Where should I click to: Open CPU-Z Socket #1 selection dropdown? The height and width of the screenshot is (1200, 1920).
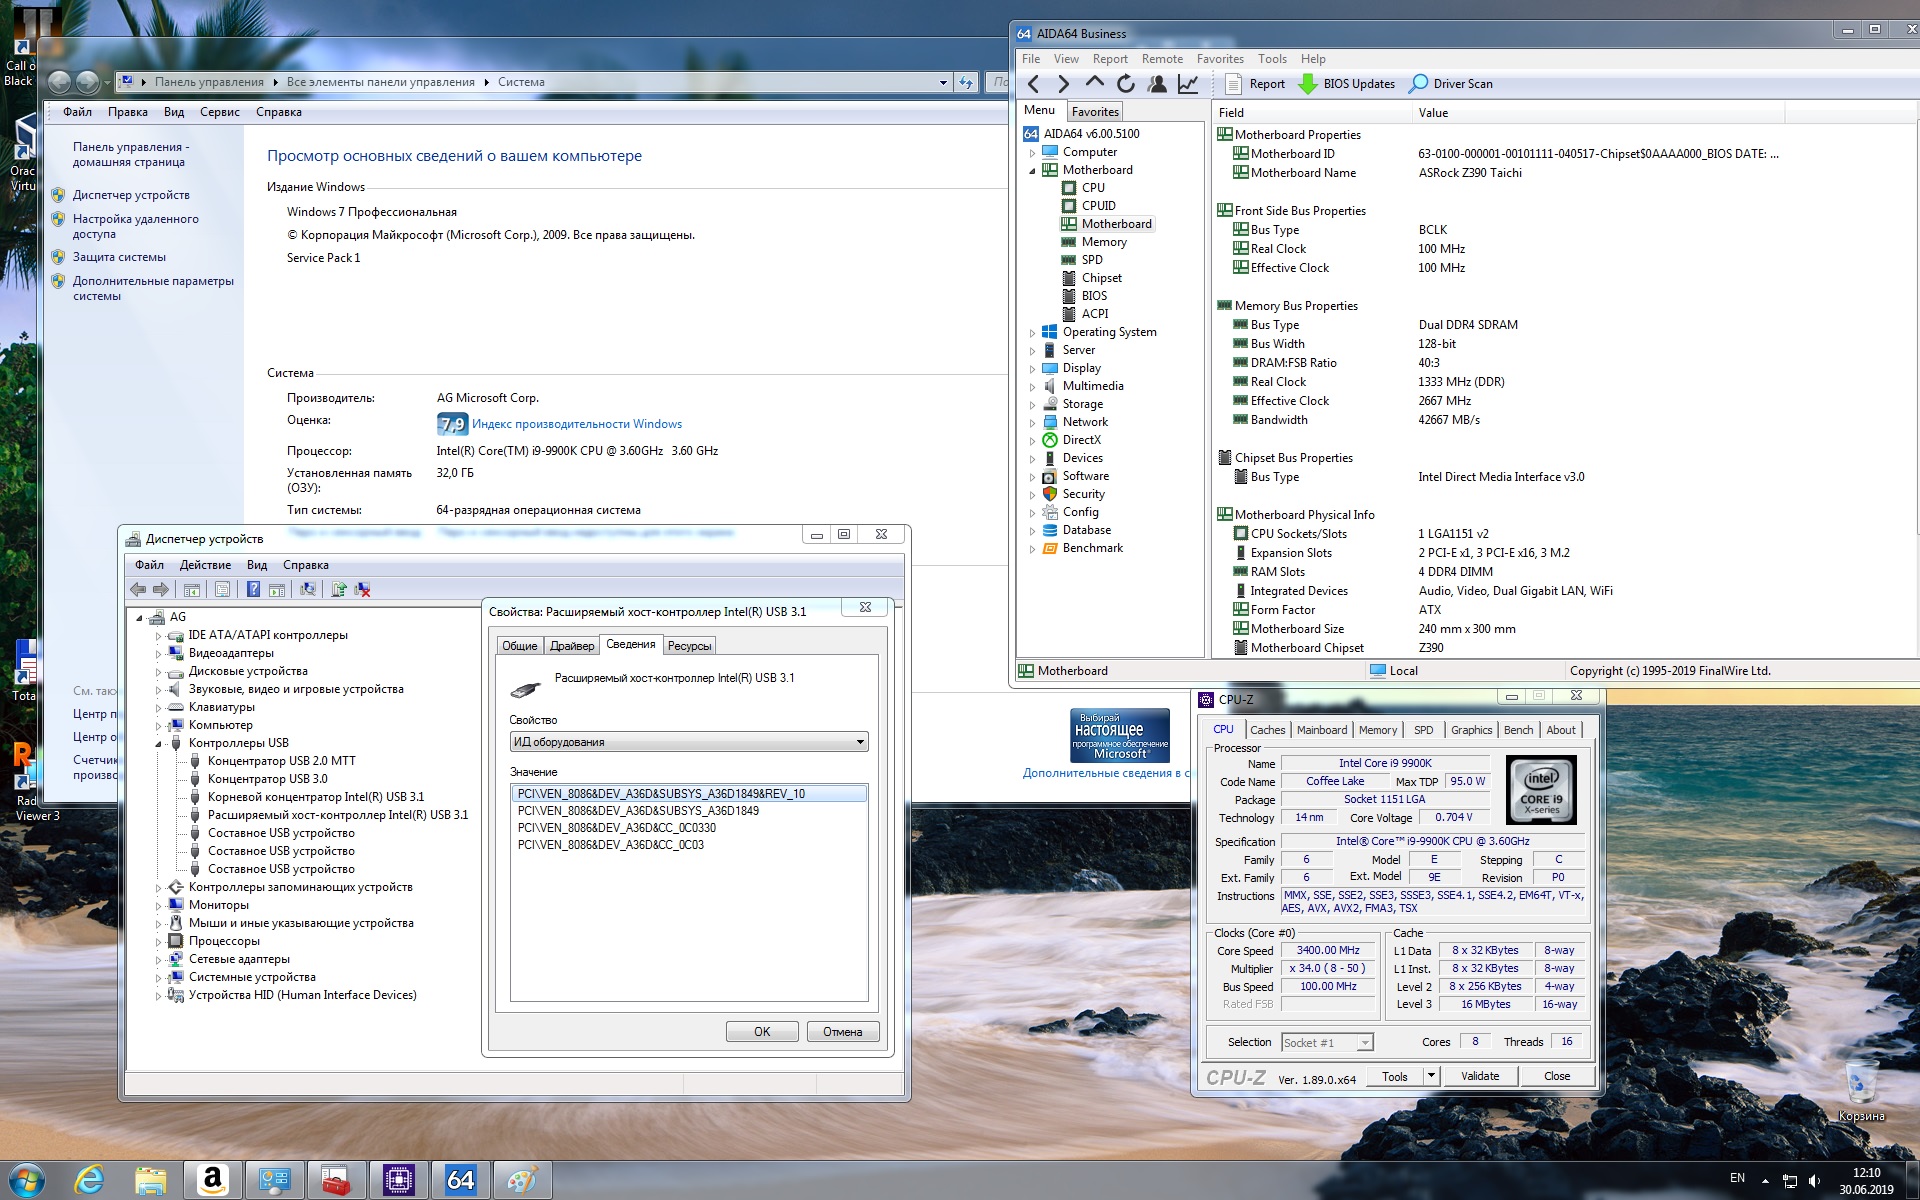click(1364, 1043)
